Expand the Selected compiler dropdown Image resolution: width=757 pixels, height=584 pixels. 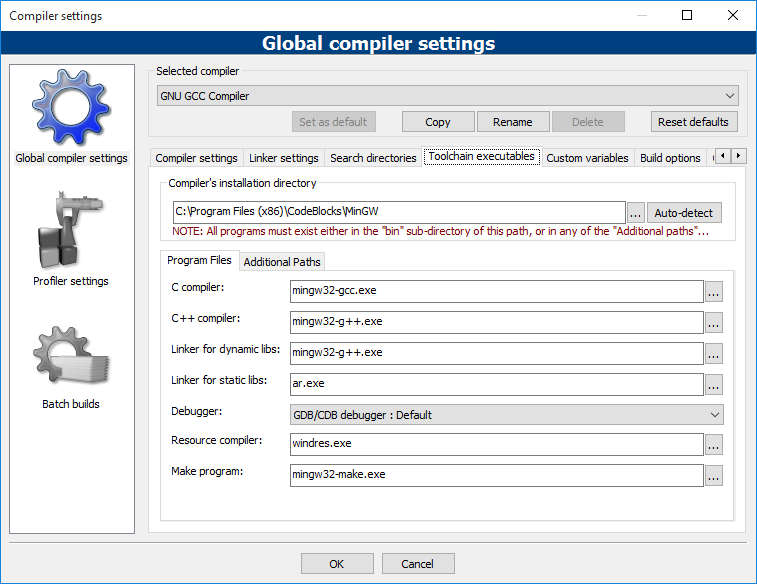tap(447, 96)
